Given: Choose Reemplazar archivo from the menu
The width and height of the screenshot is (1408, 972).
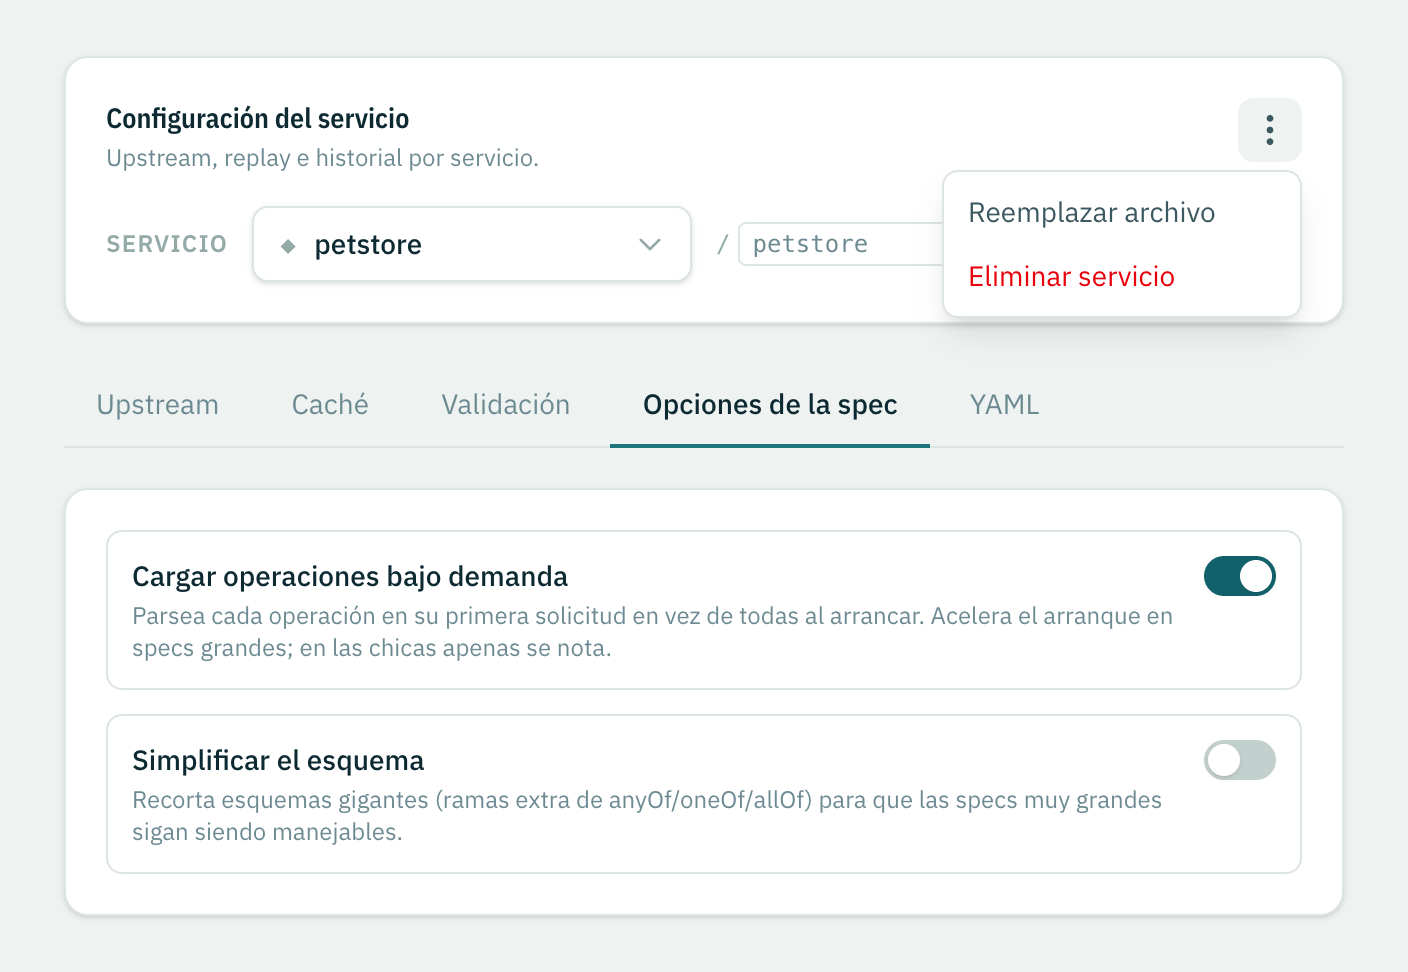Looking at the screenshot, I should click(x=1121, y=213).
